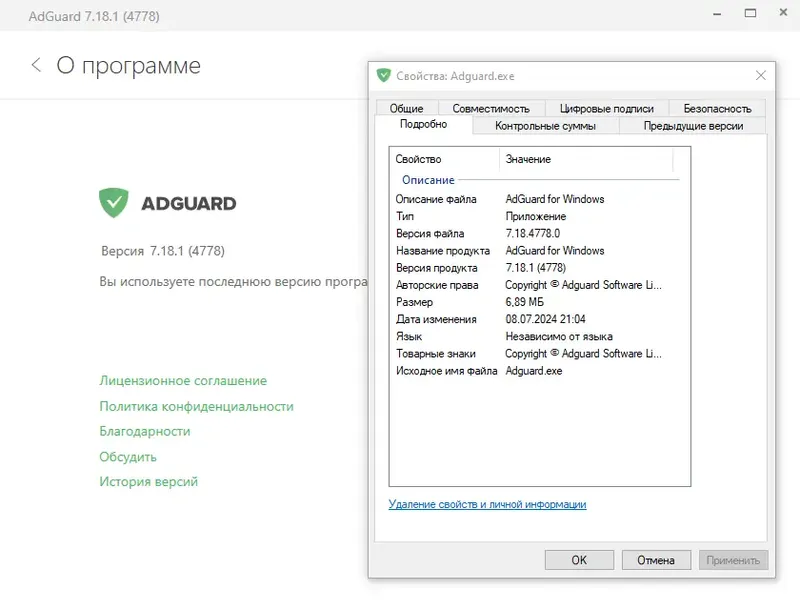Select the Язык property row
Image resolution: width=800 pixels, height=610 pixels.
pyautogui.click(x=537, y=337)
